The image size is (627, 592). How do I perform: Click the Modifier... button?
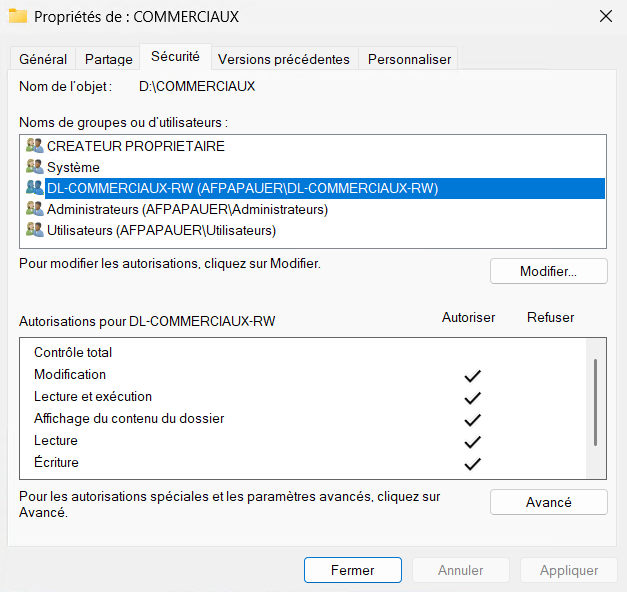548,271
